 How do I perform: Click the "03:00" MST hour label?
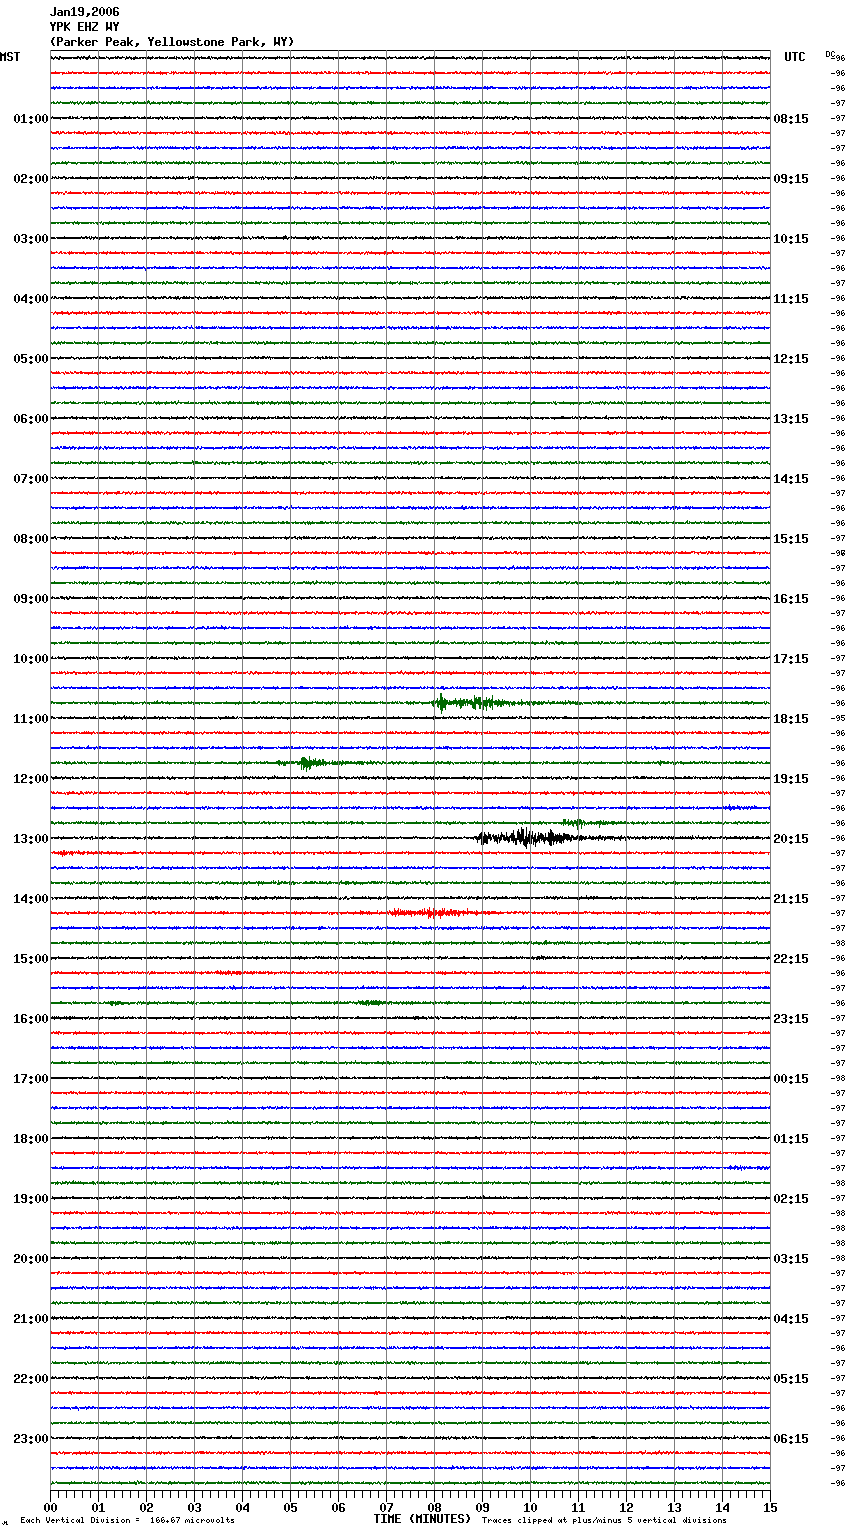[x=30, y=239]
